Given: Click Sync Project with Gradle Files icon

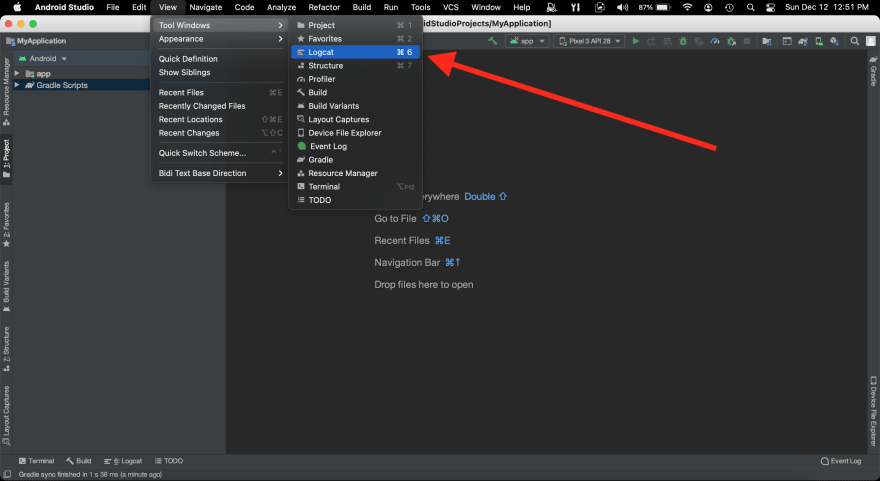Looking at the screenshot, I should (803, 41).
